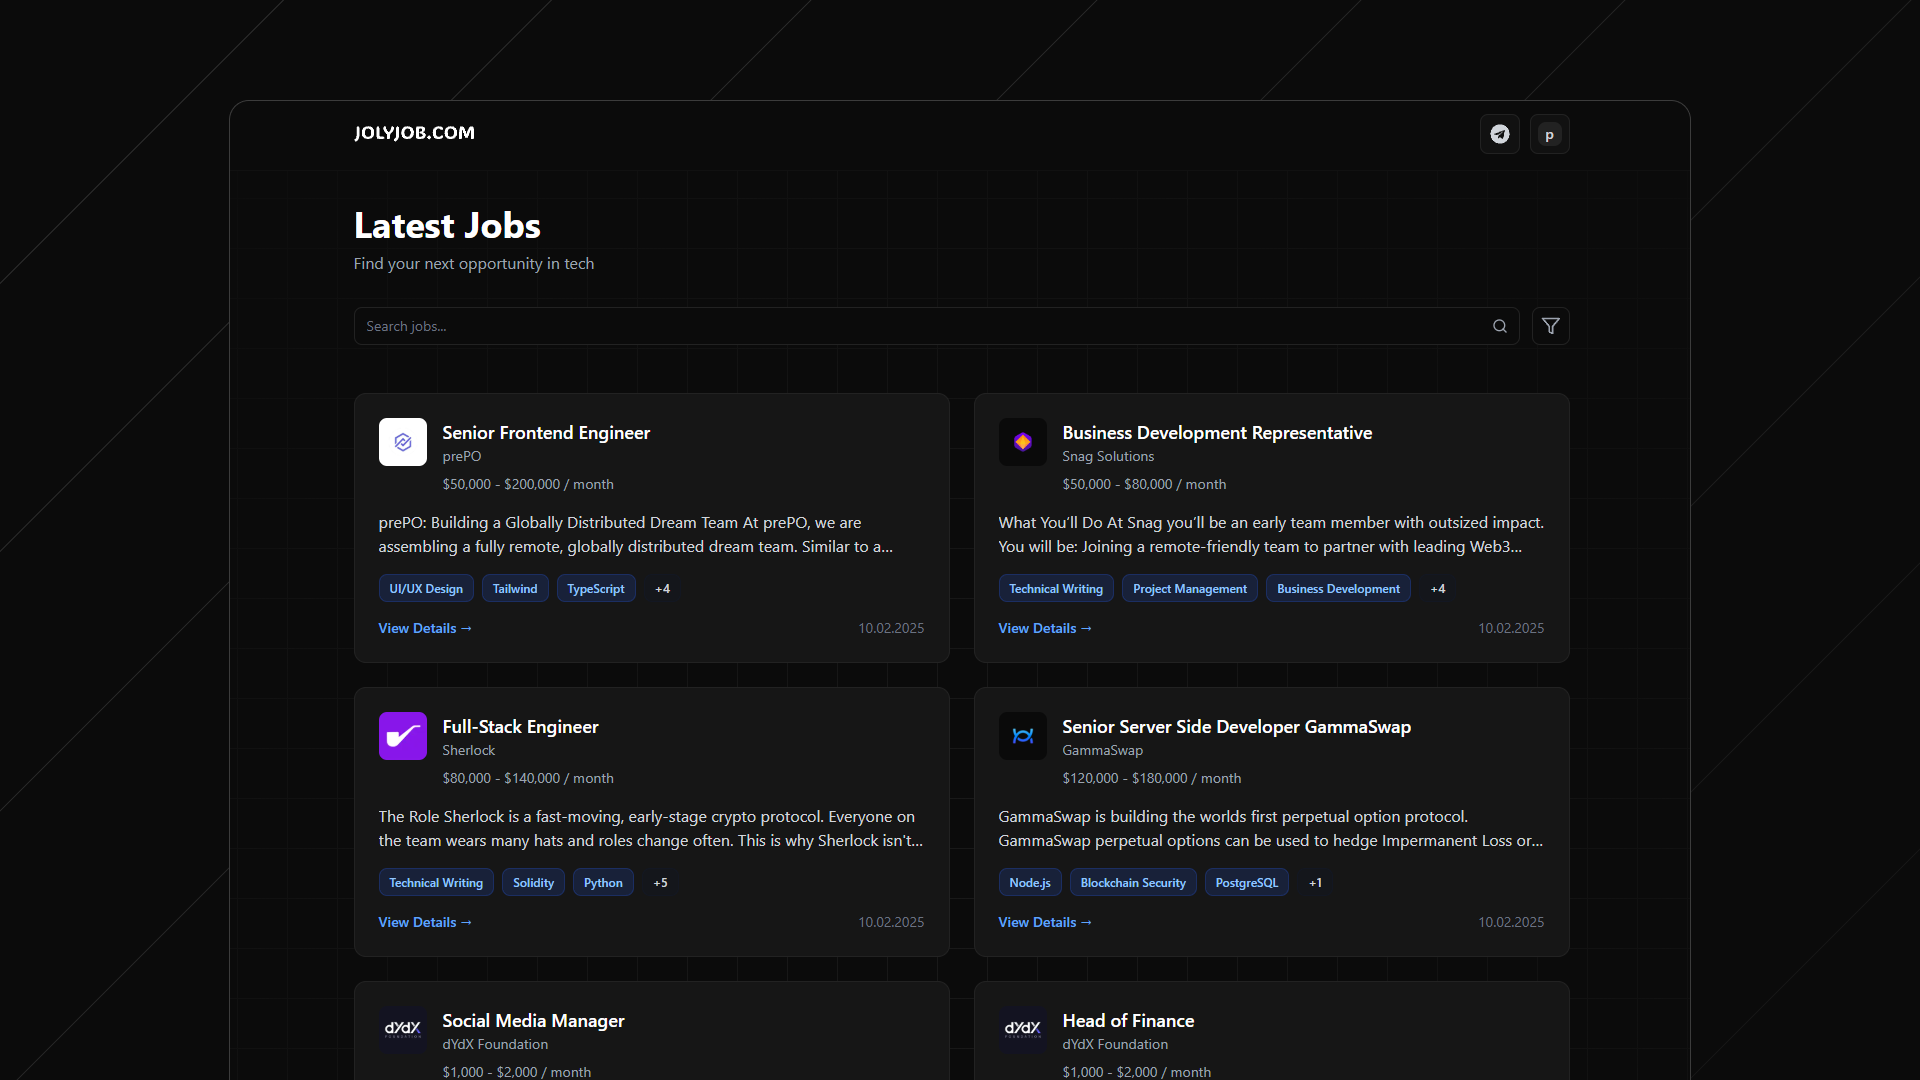The height and width of the screenshot is (1080, 1920).
Task: Select the PostgreSQL tag
Action: (x=1247, y=883)
